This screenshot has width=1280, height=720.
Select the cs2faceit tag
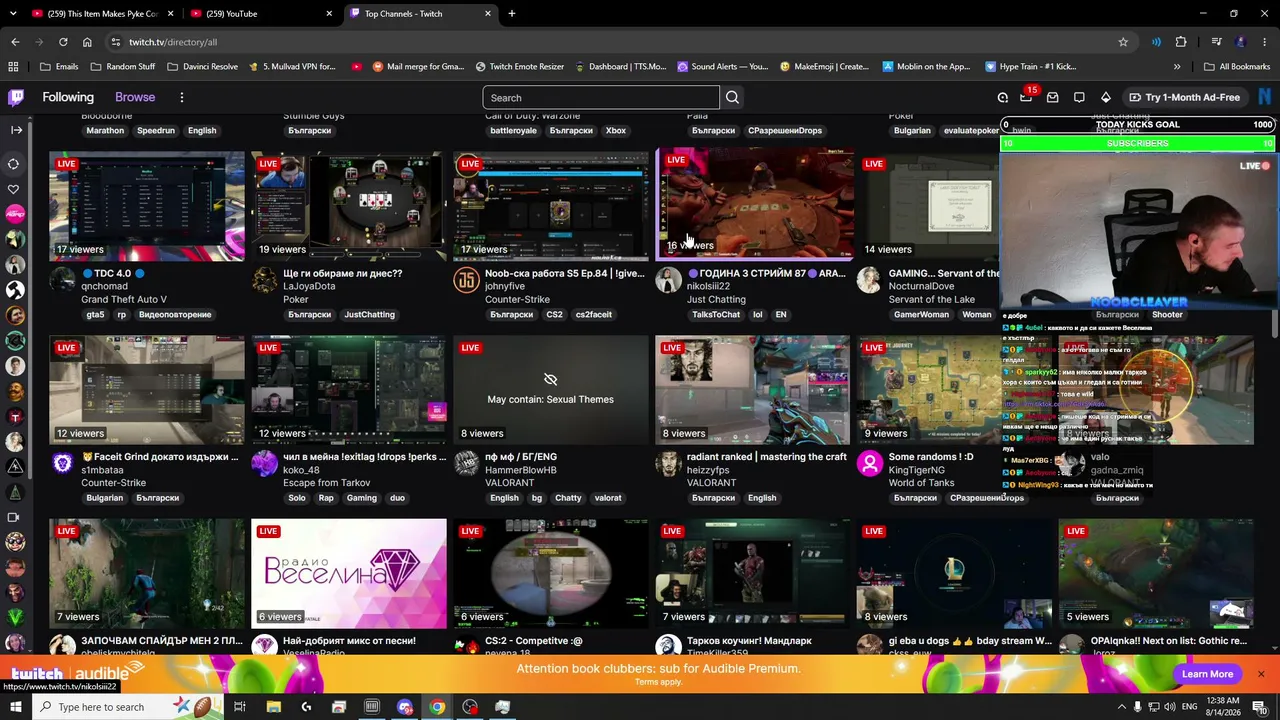click(x=594, y=315)
